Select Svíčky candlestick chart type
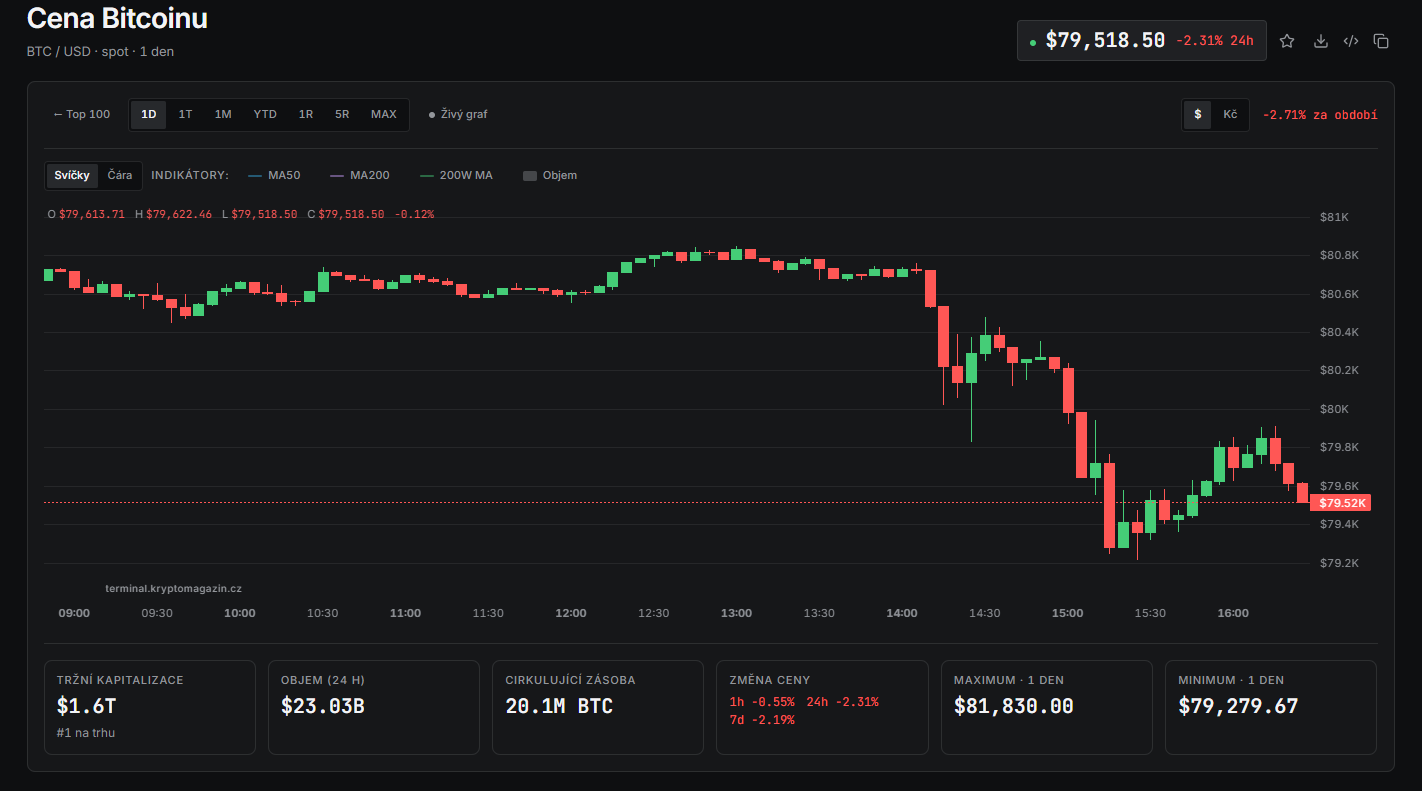The image size is (1422, 791). point(72,175)
